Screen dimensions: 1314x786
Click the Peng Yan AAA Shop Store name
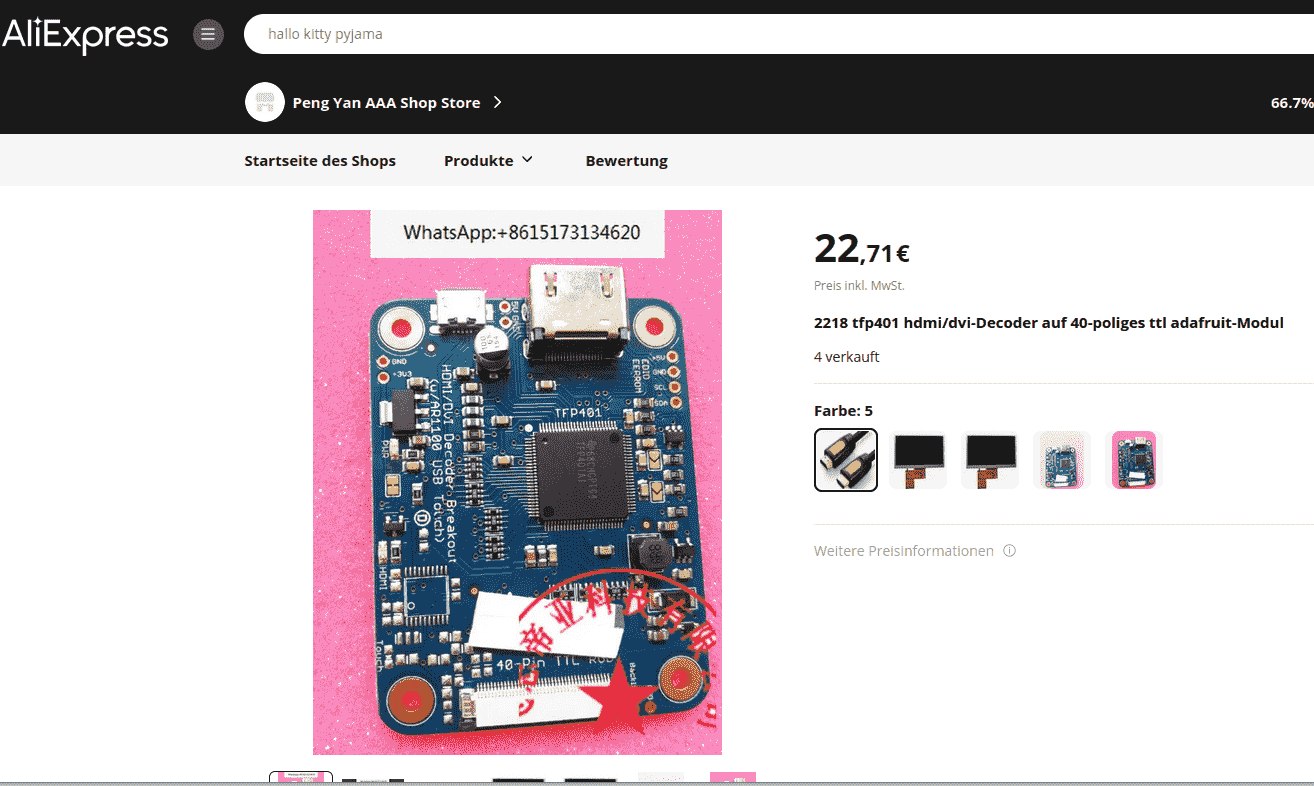[386, 102]
